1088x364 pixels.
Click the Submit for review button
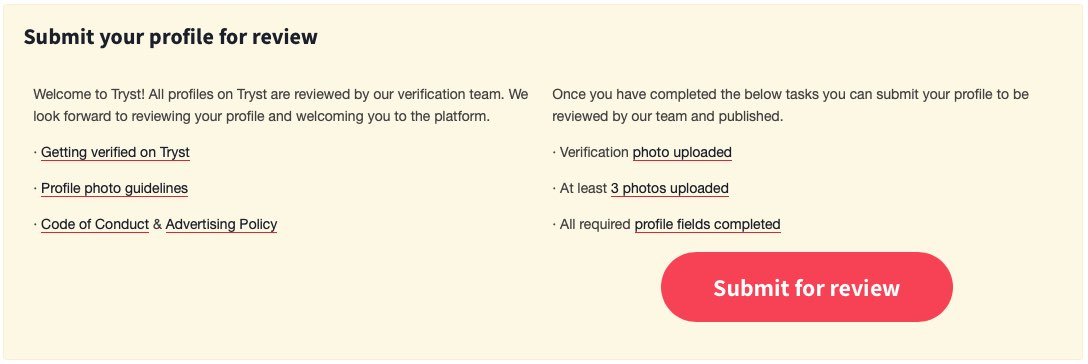pos(806,287)
